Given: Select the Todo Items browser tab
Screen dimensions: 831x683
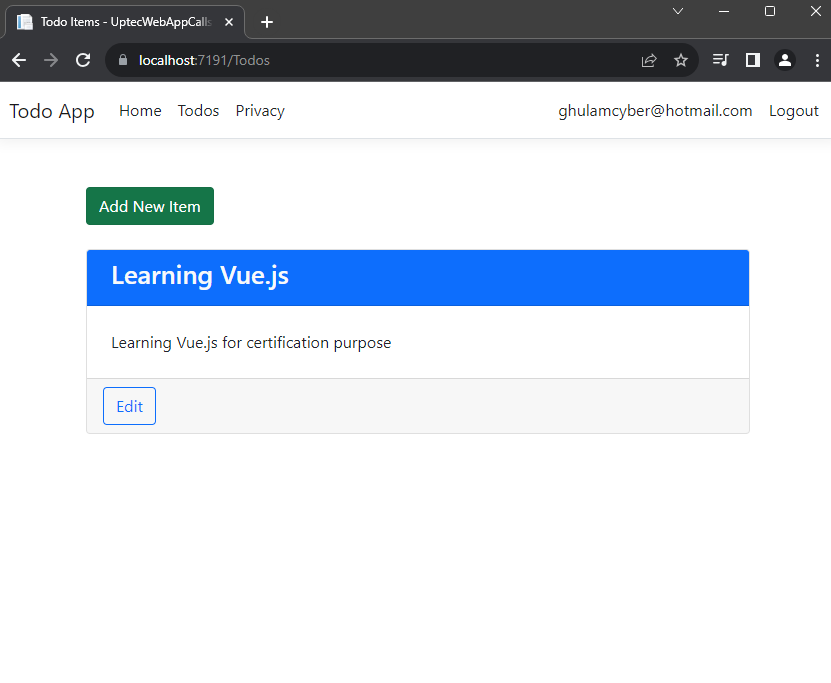Looking at the screenshot, I should click(120, 22).
